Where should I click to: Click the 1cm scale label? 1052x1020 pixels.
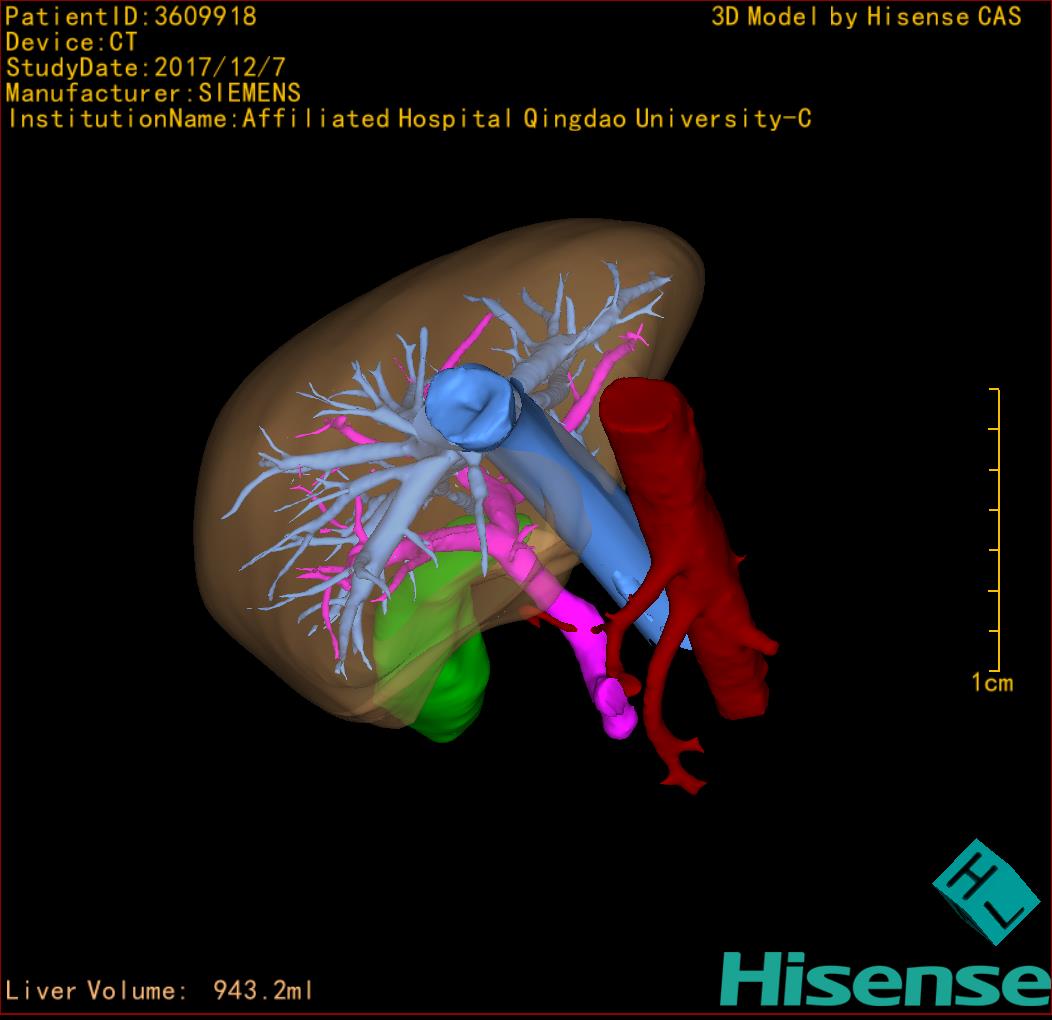tap(992, 683)
